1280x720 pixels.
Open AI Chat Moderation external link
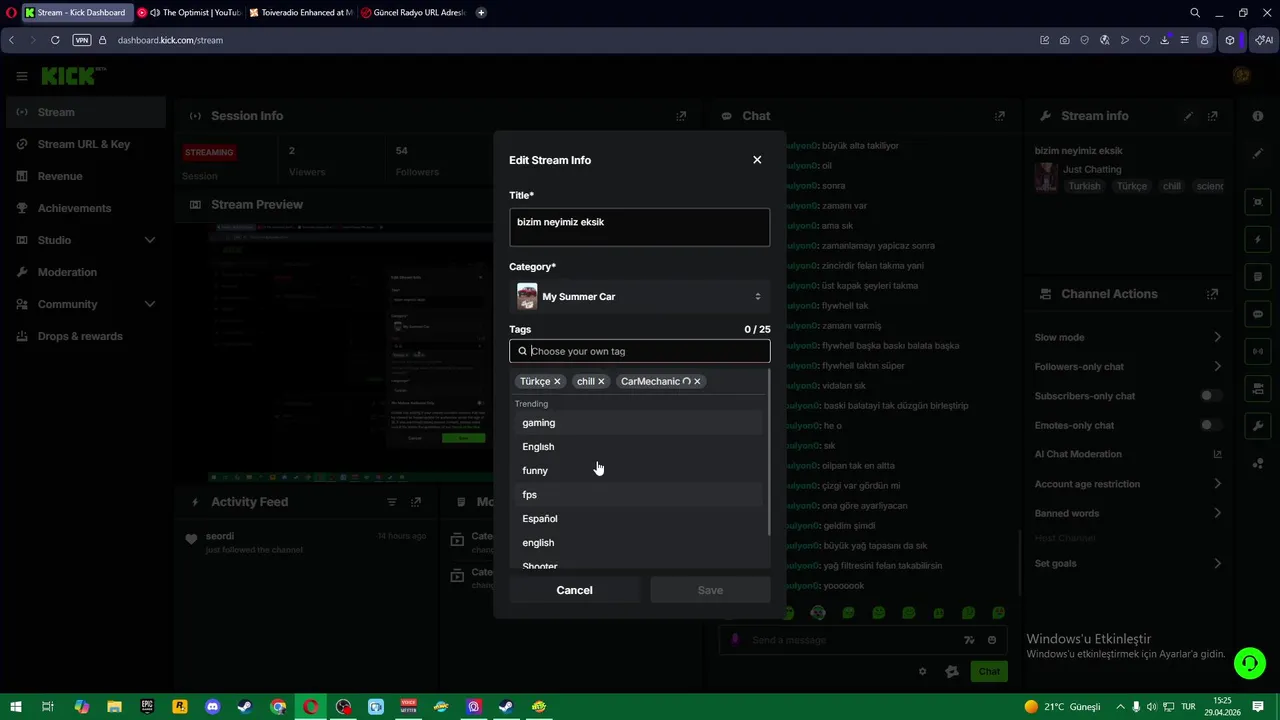(1217, 454)
